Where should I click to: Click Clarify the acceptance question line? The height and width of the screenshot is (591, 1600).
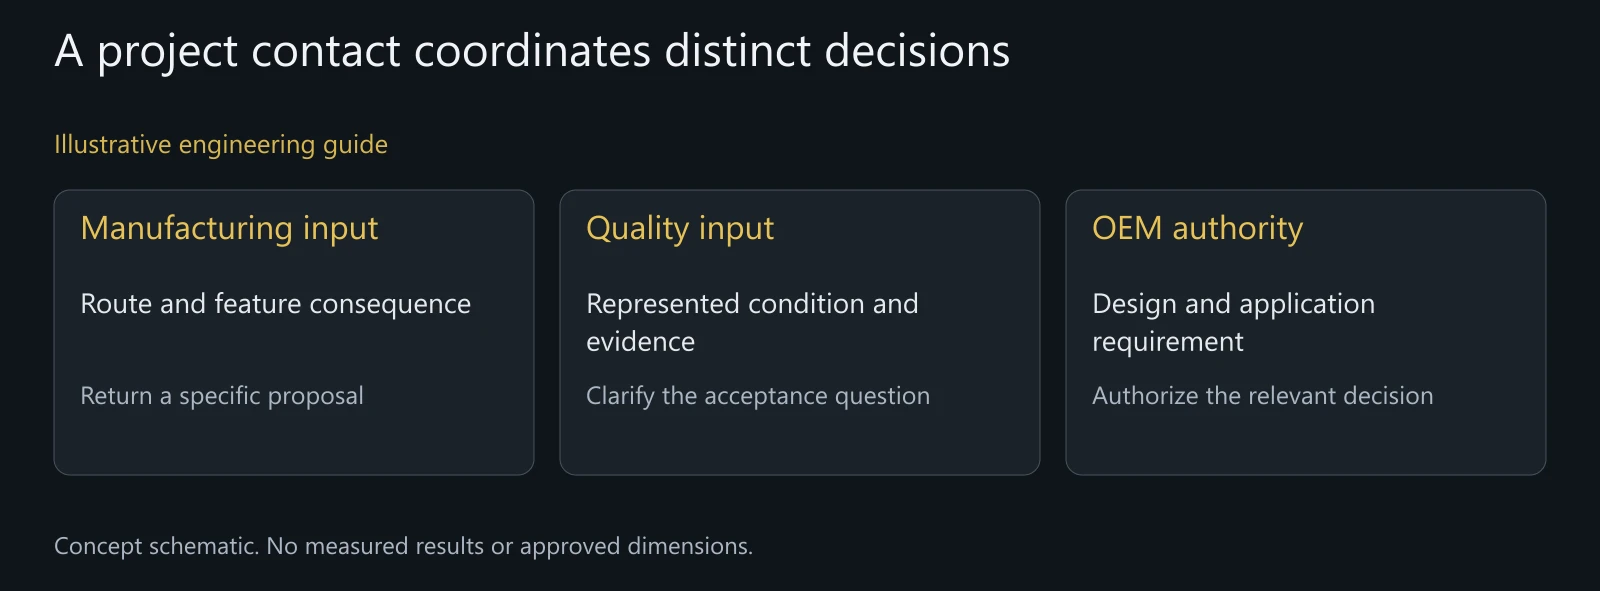[758, 396]
